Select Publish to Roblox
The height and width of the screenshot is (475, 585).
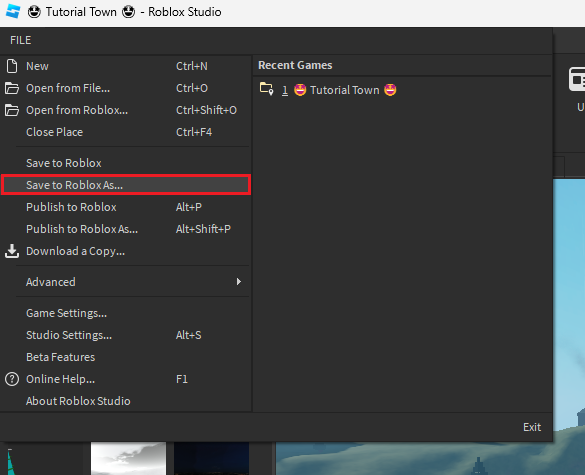pyautogui.click(x=126, y=207)
